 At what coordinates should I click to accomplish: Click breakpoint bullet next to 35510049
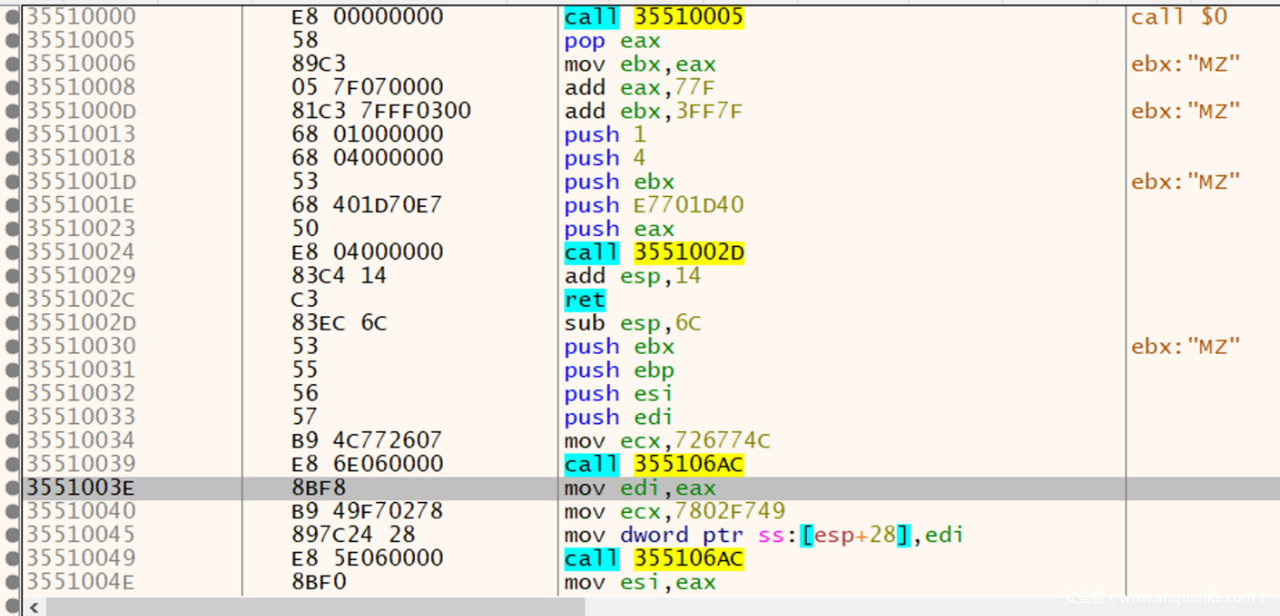12,559
